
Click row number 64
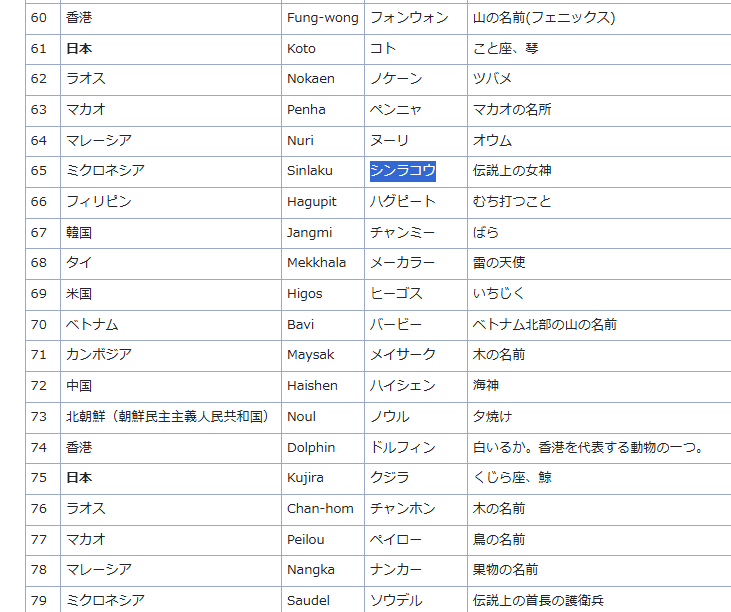[39, 141]
